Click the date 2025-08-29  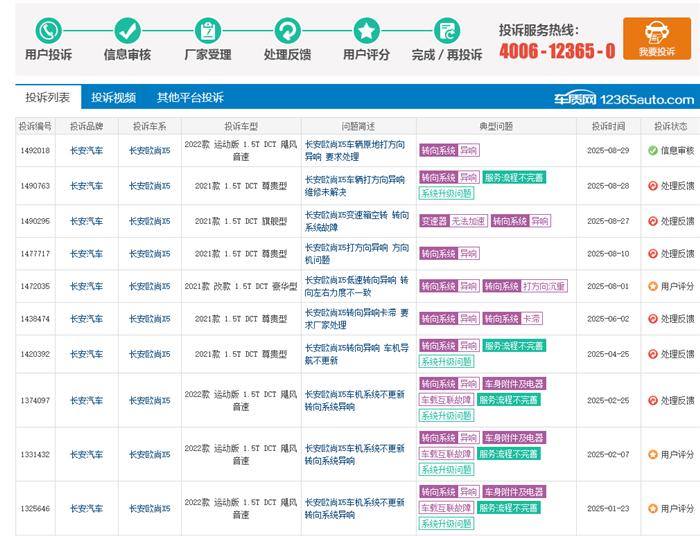(608, 150)
